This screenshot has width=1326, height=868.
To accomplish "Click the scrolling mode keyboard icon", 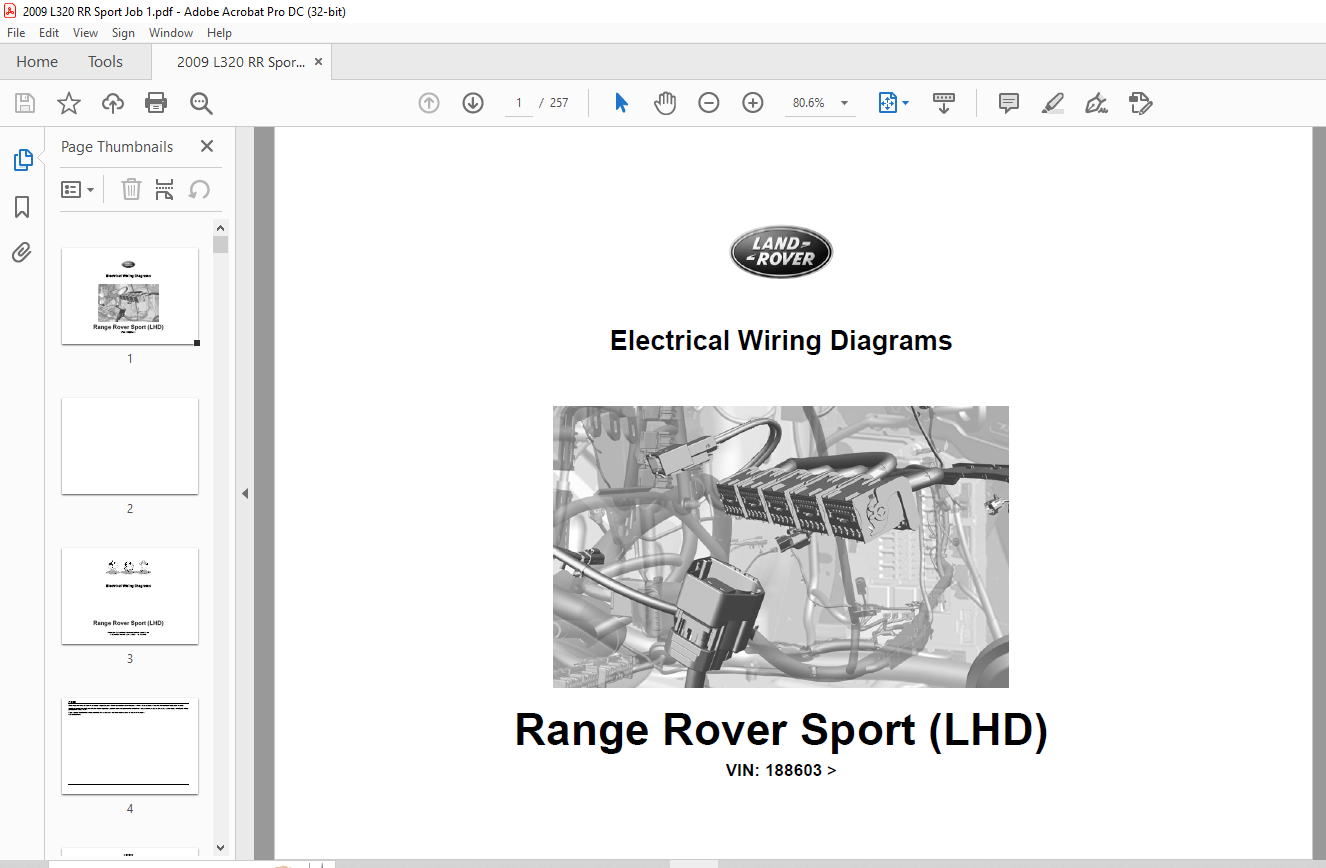I will (x=944, y=103).
